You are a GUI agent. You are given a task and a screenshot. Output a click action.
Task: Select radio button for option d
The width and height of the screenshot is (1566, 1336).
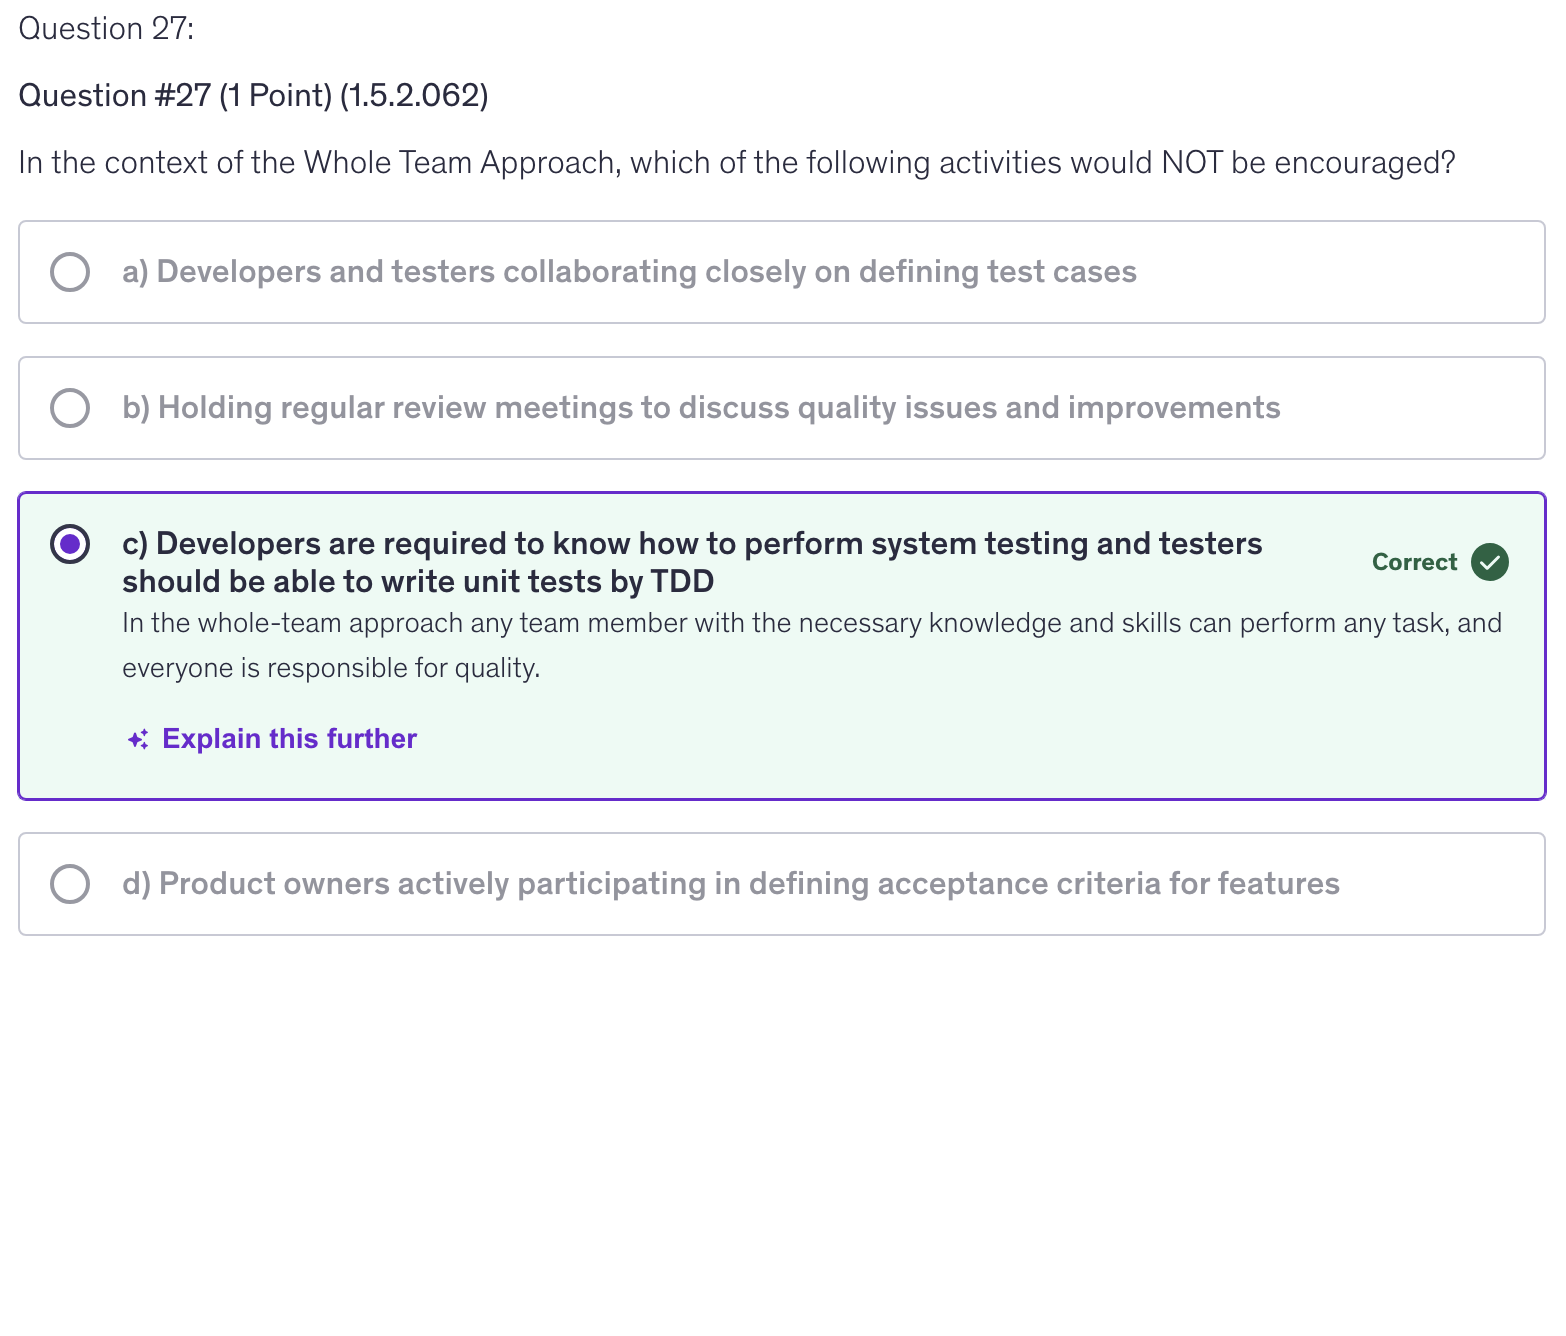point(70,884)
